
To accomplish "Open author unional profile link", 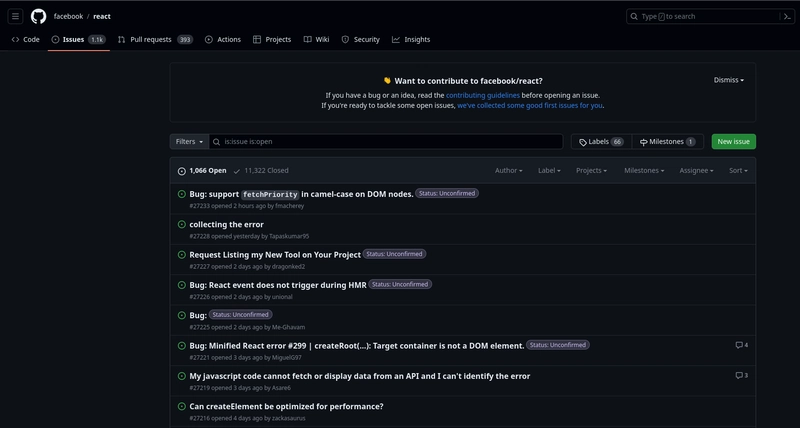I will tap(282, 297).
